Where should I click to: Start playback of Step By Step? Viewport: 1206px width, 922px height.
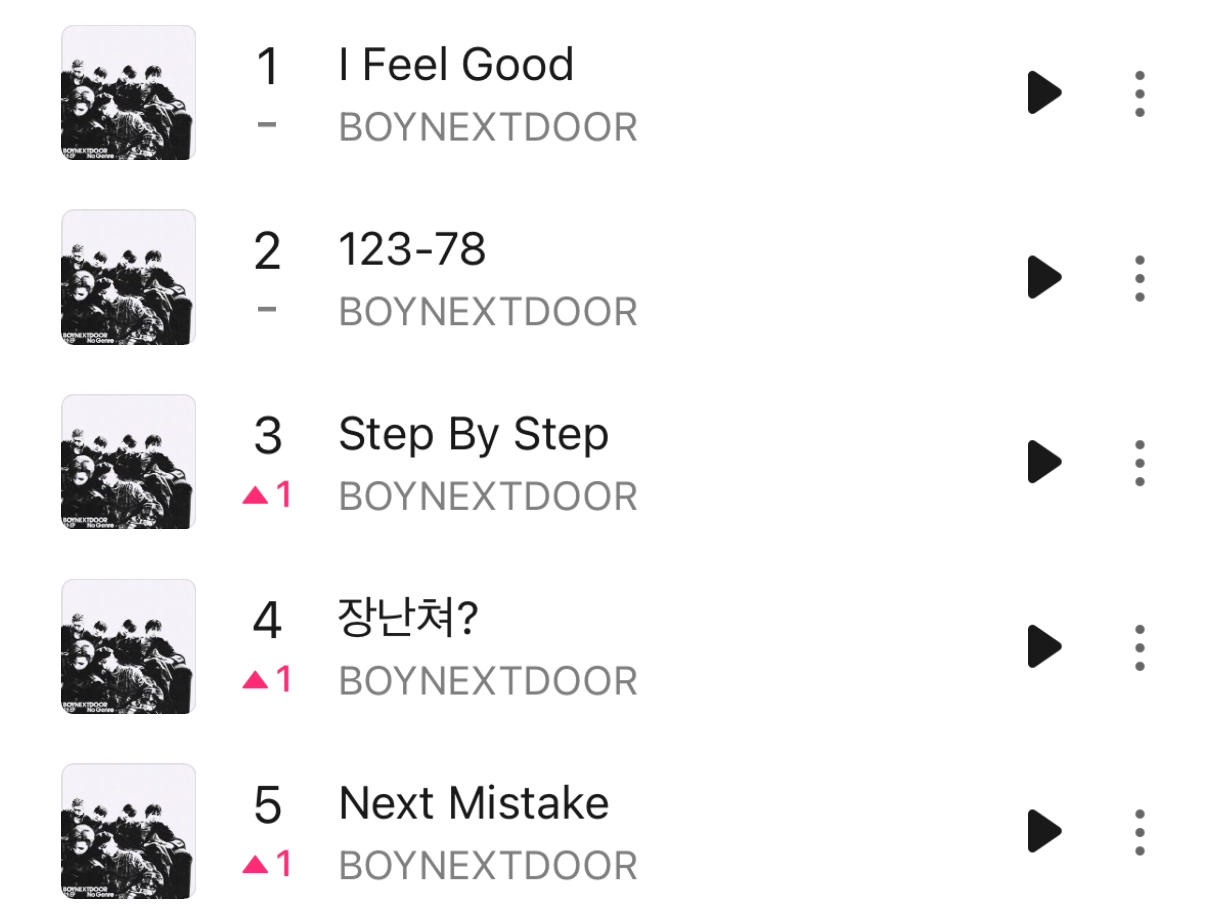pyautogui.click(x=1044, y=462)
